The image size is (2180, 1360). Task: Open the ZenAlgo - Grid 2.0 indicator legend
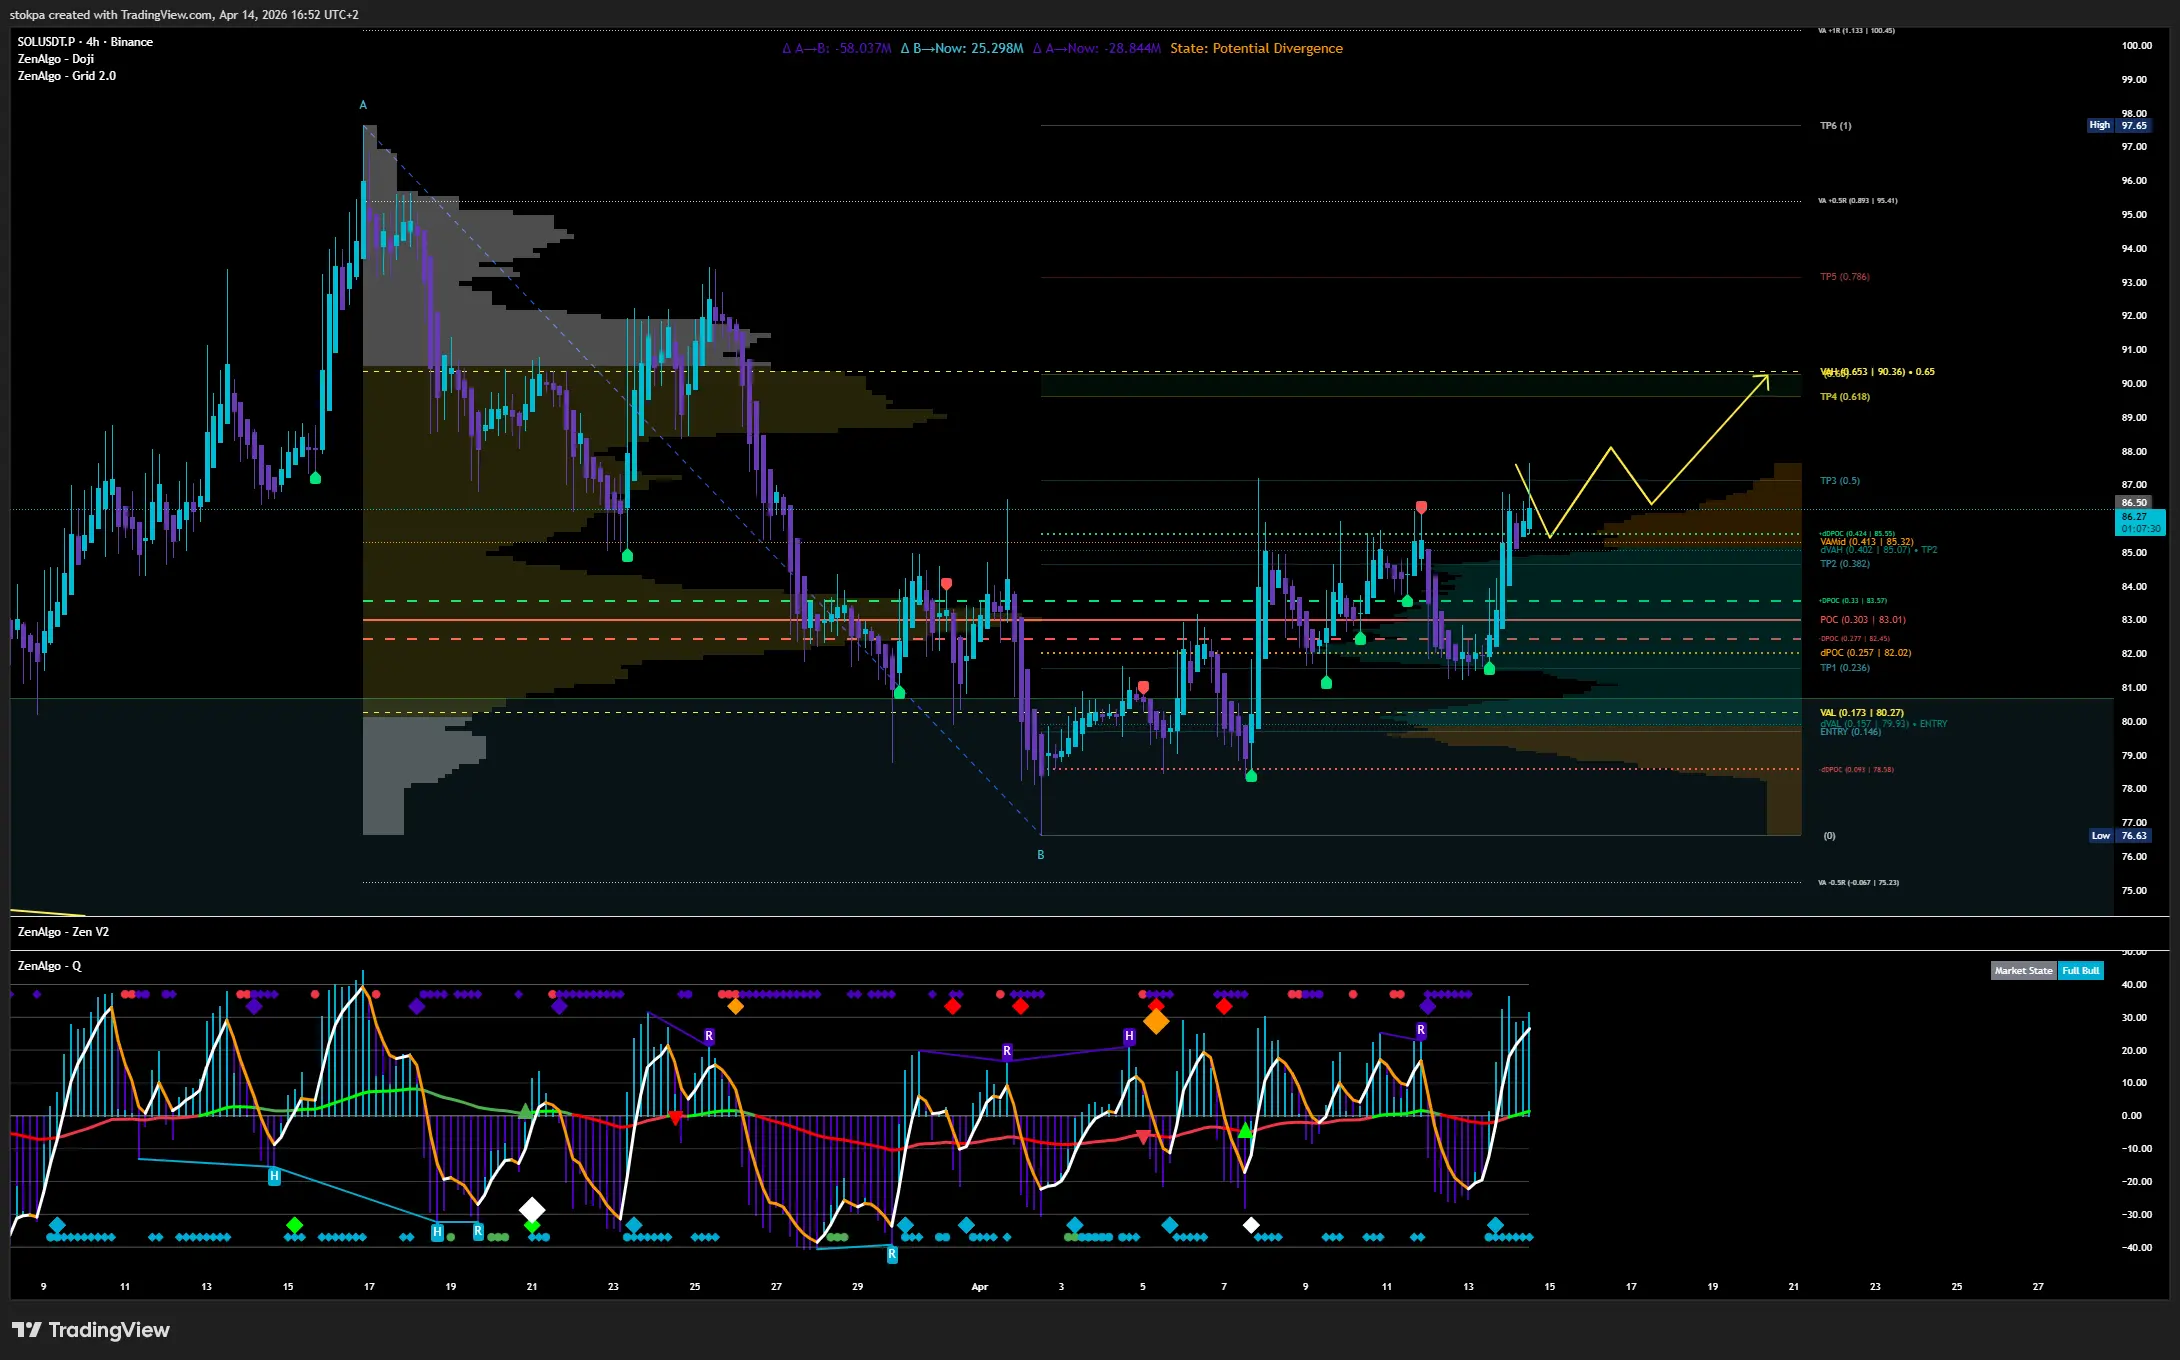67,76
